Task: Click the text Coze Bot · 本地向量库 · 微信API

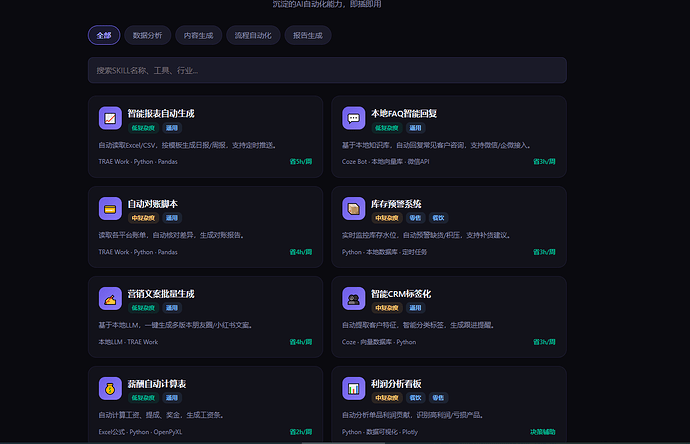Action: 385,161
